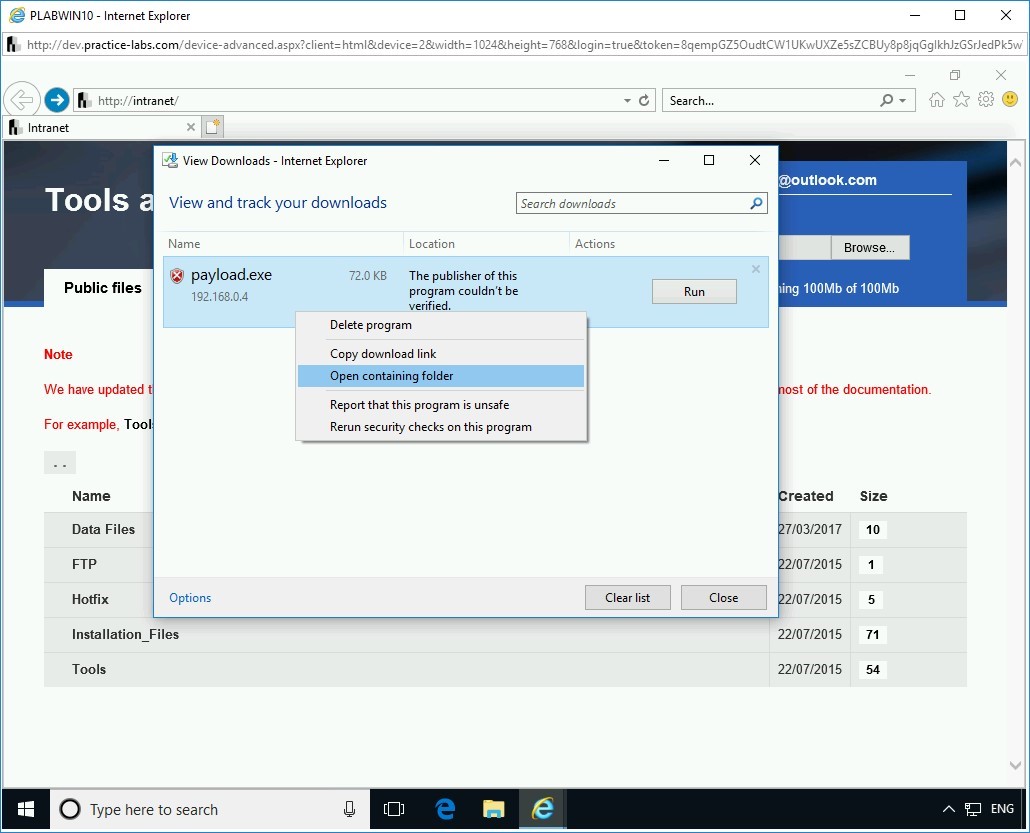
Task: Expand the address bar dropdown arrow
Action: (x=627, y=101)
